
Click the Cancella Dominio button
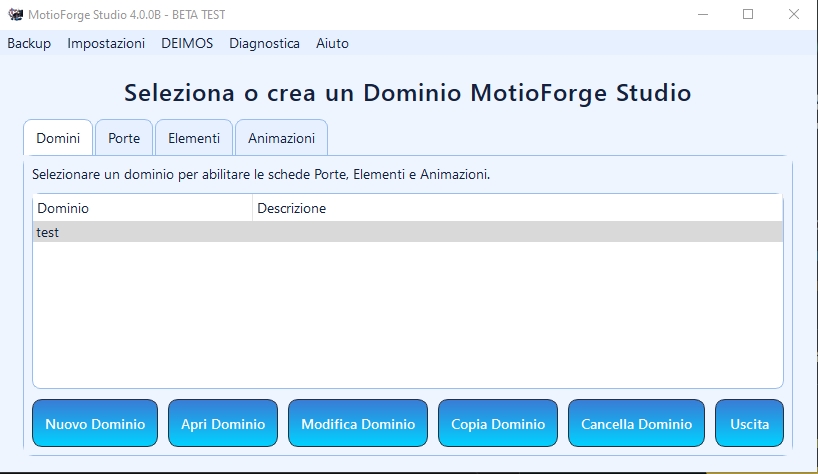[636, 423]
